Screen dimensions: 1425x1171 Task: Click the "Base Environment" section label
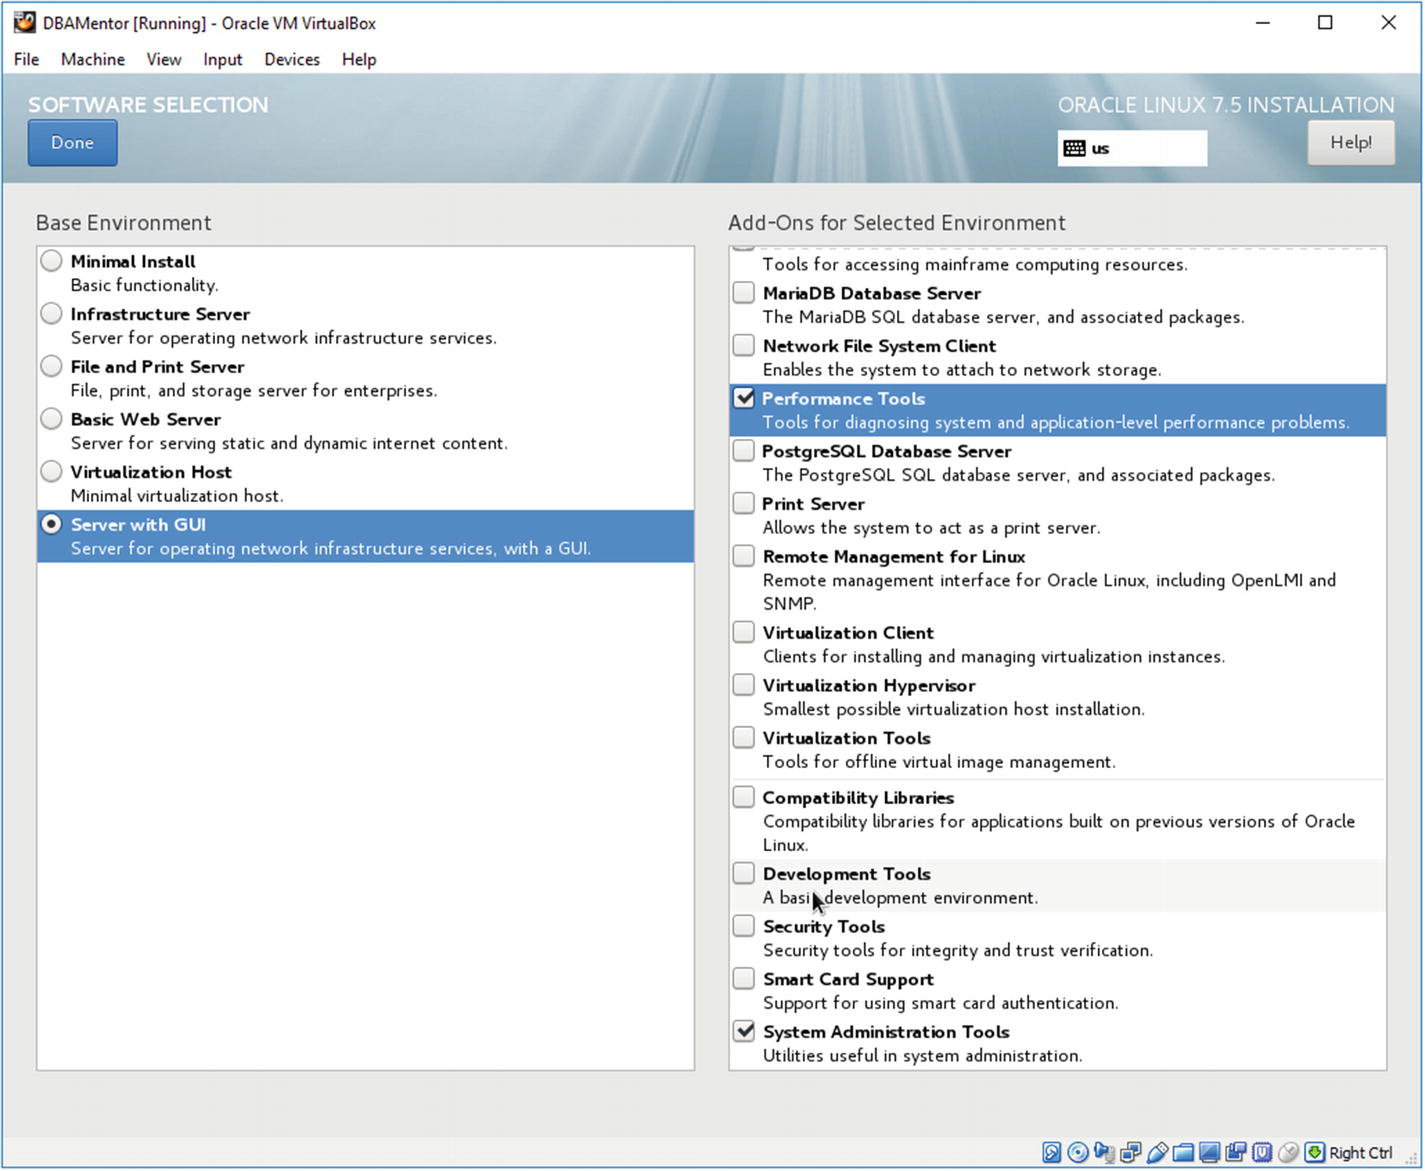[x=124, y=223]
